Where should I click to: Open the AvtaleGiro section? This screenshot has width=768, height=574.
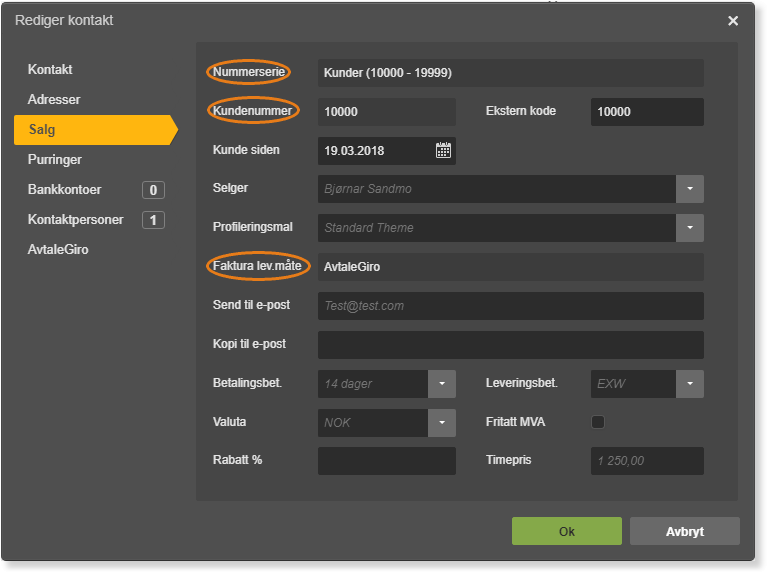[58, 249]
